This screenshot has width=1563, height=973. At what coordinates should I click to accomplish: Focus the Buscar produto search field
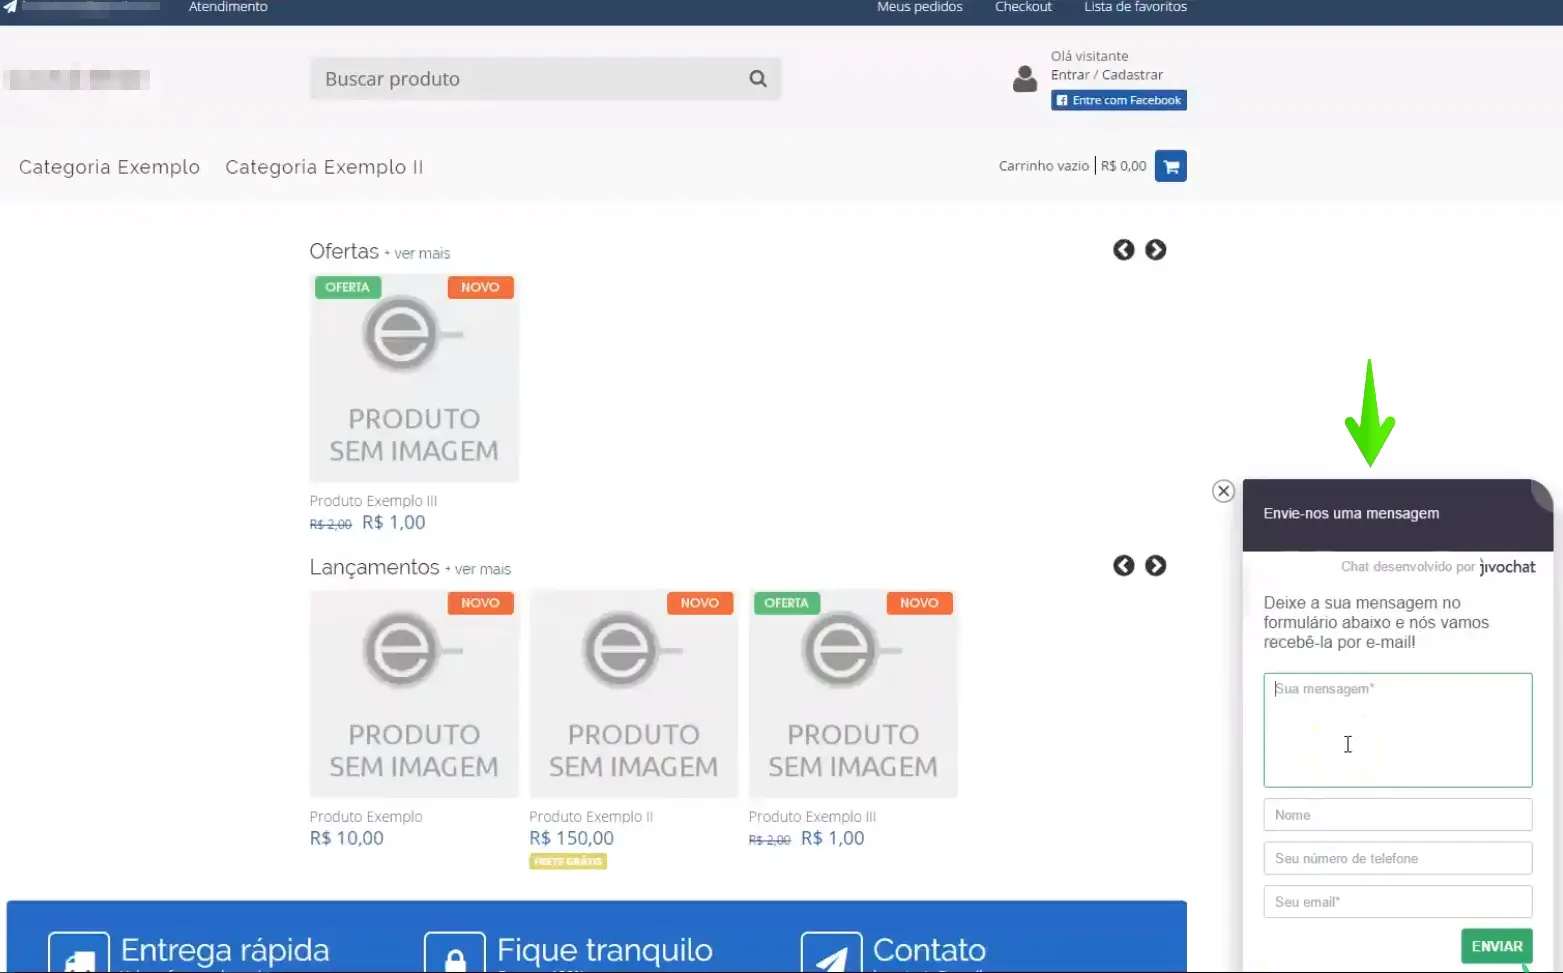pos(530,79)
